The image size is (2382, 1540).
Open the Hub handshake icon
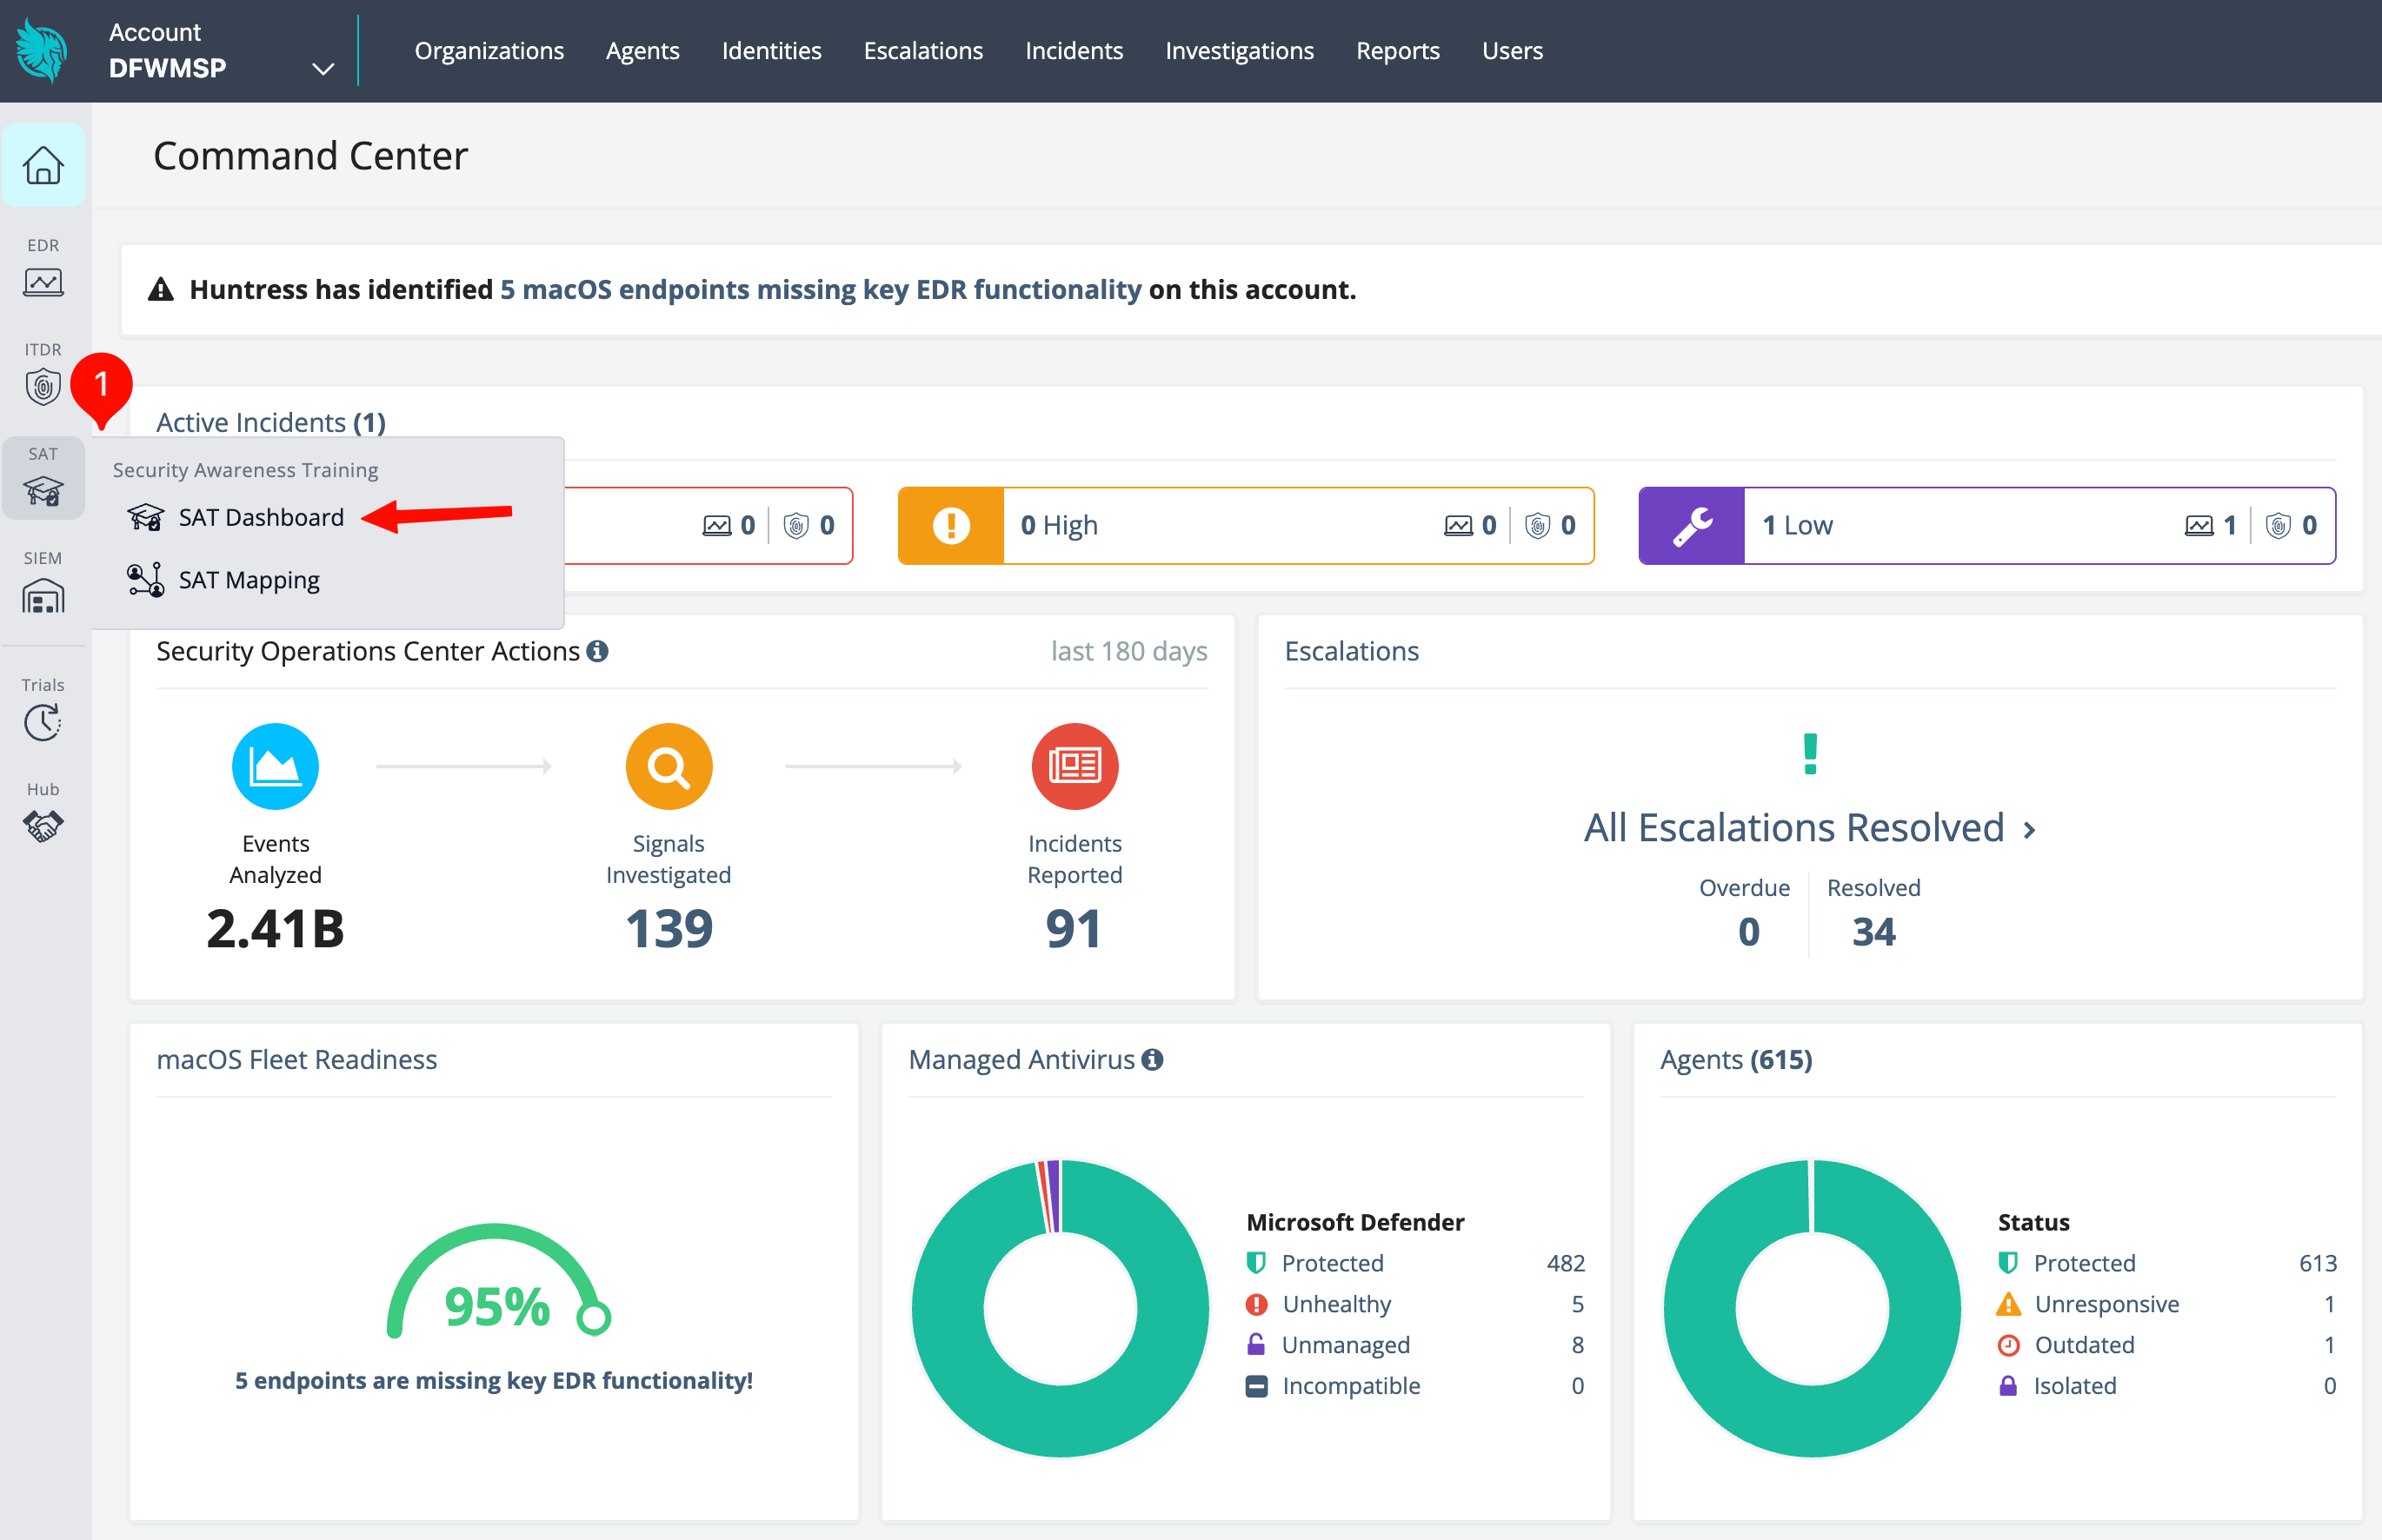[43, 825]
